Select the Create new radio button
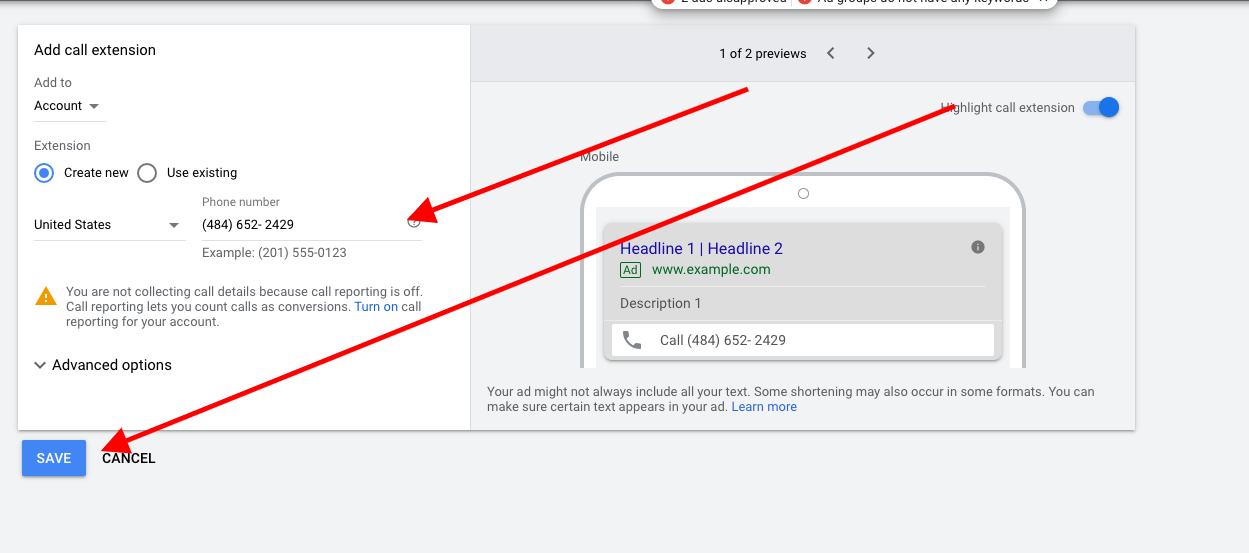This screenshot has height=553, width=1249. click(x=44, y=173)
